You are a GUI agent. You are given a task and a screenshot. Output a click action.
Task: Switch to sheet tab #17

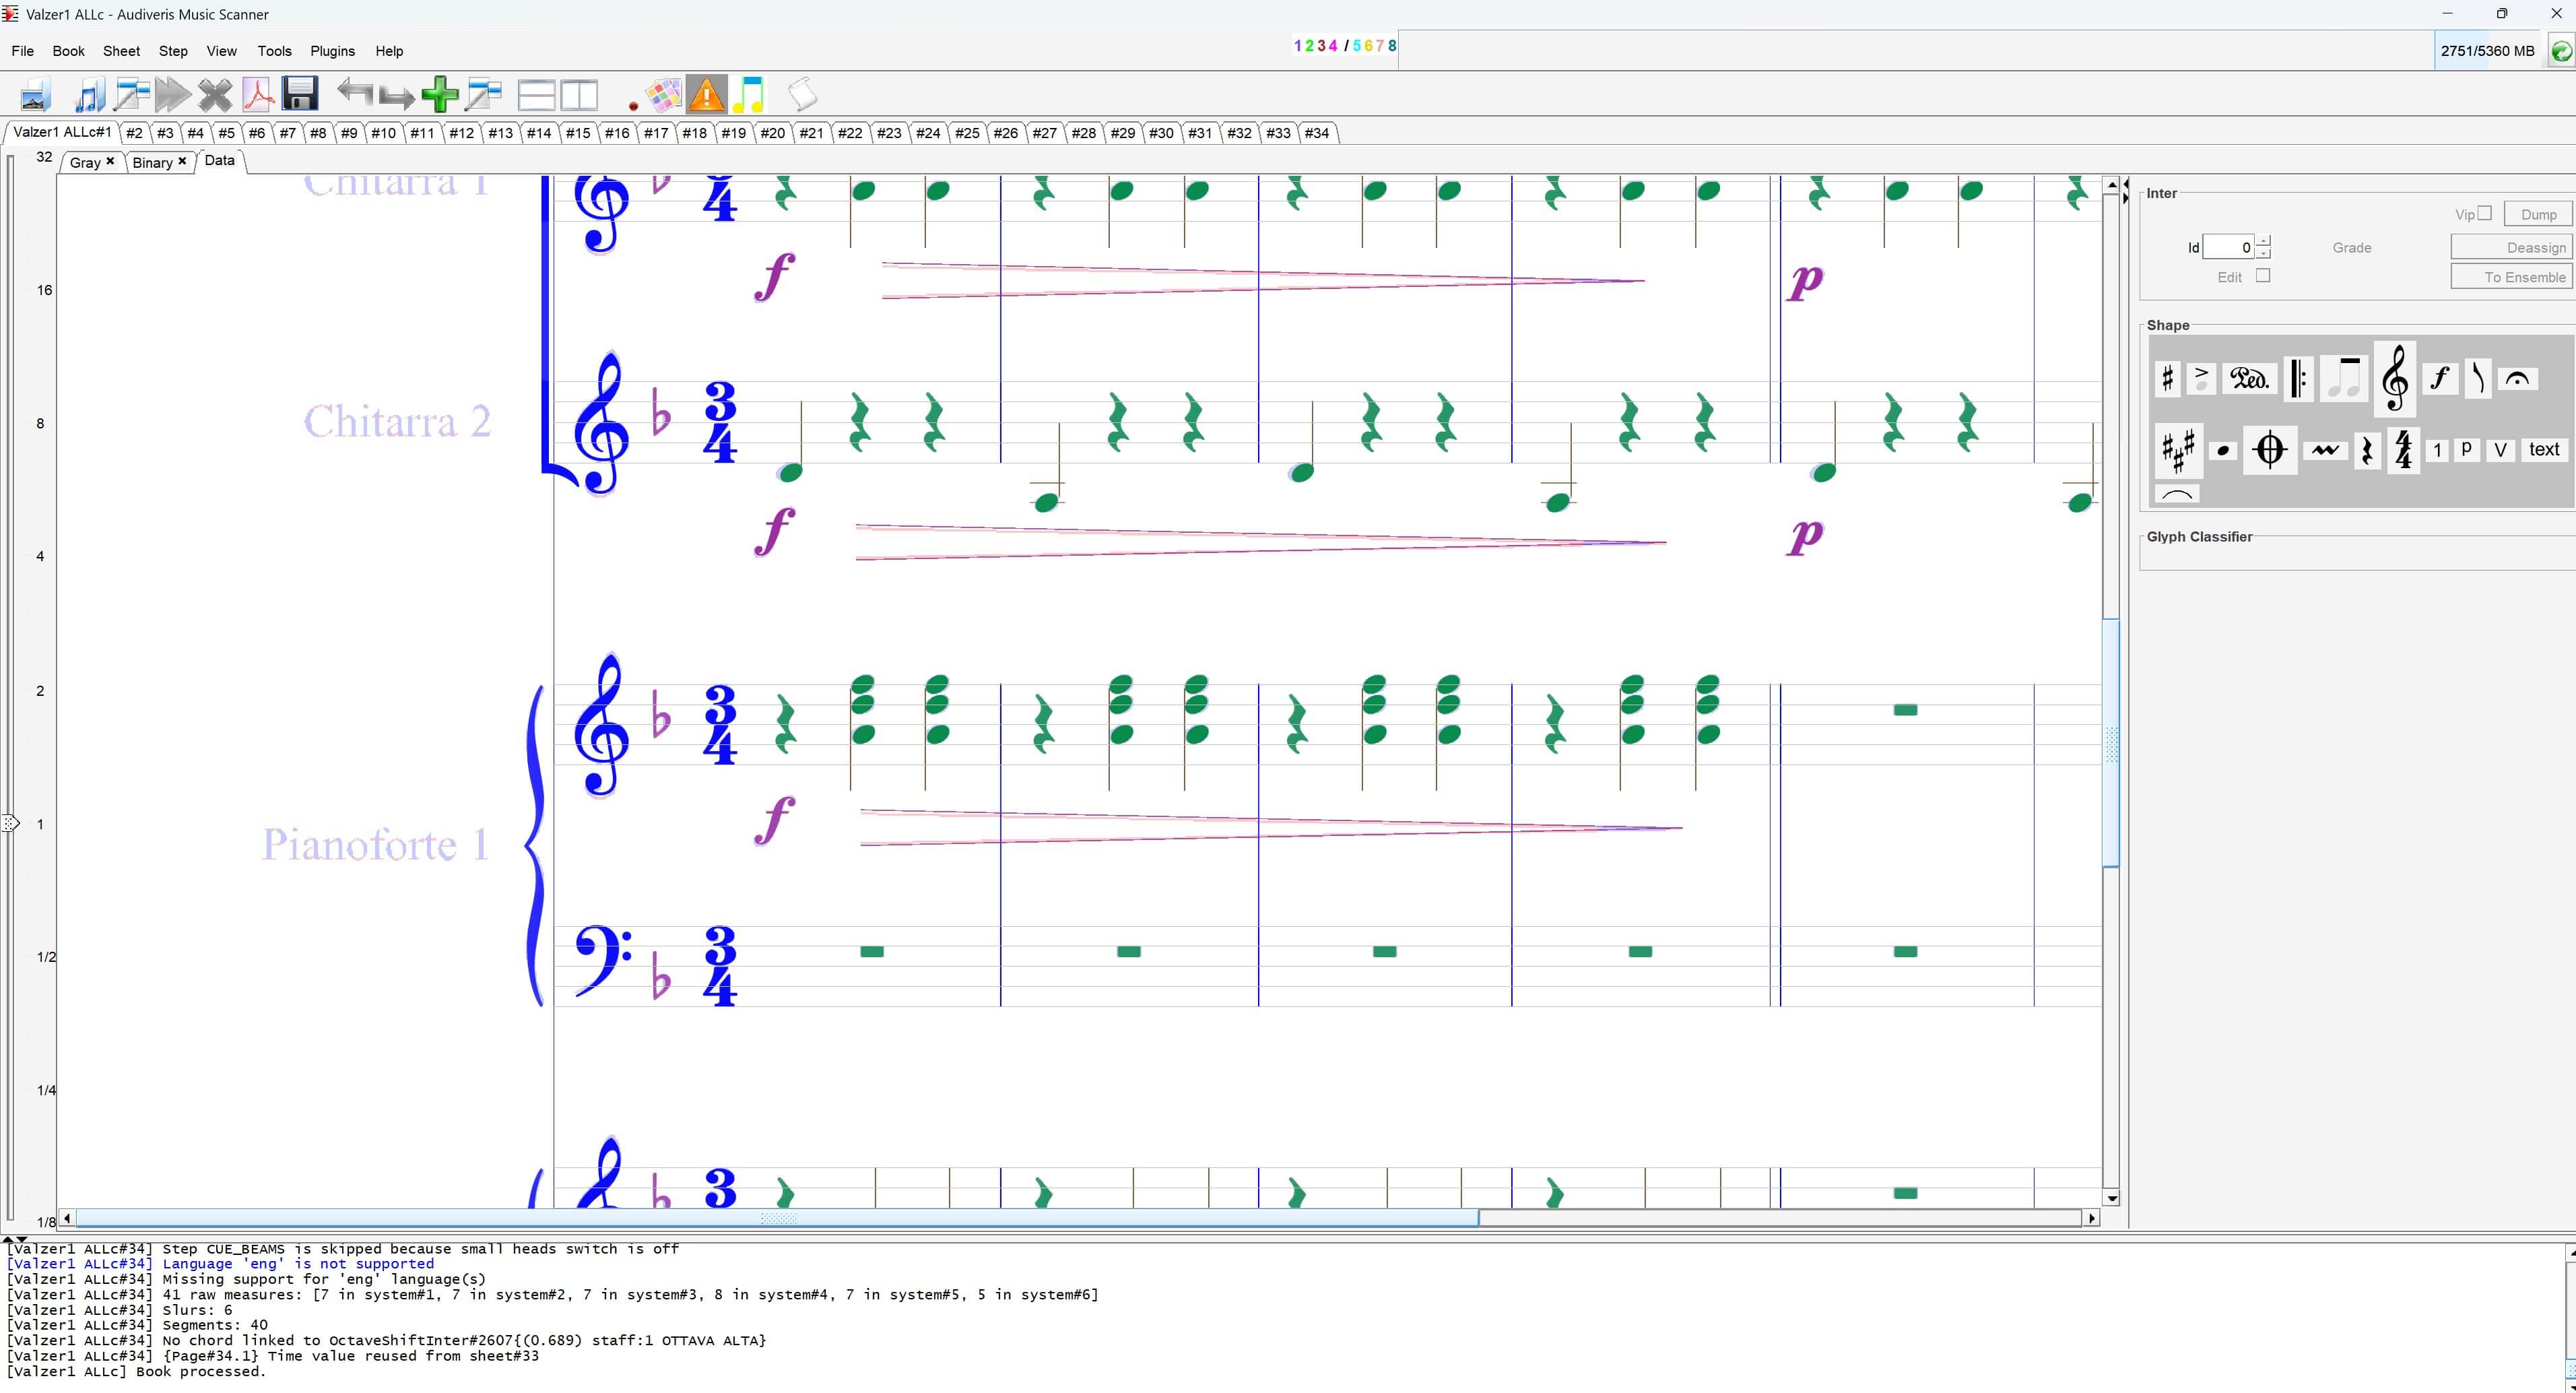[655, 133]
